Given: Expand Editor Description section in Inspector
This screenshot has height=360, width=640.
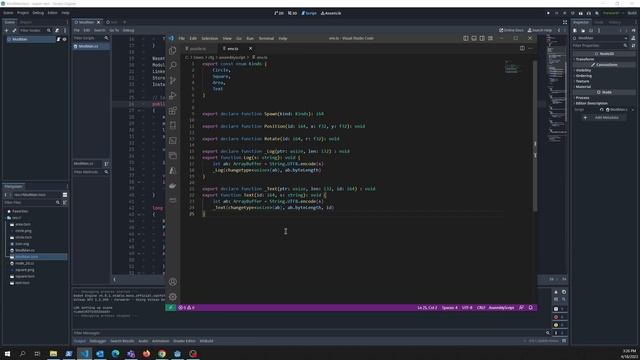Looking at the screenshot, I should pyautogui.click(x=591, y=103).
